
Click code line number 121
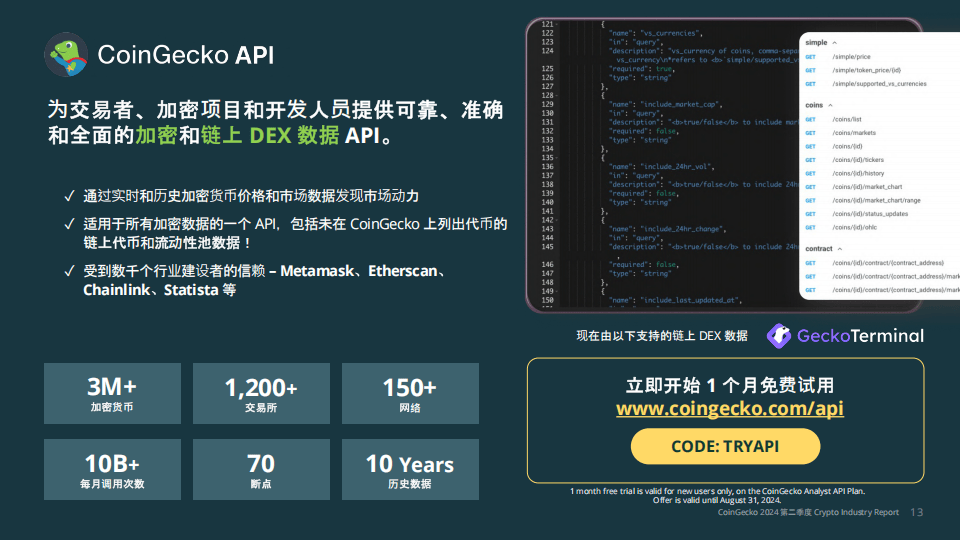(x=547, y=24)
